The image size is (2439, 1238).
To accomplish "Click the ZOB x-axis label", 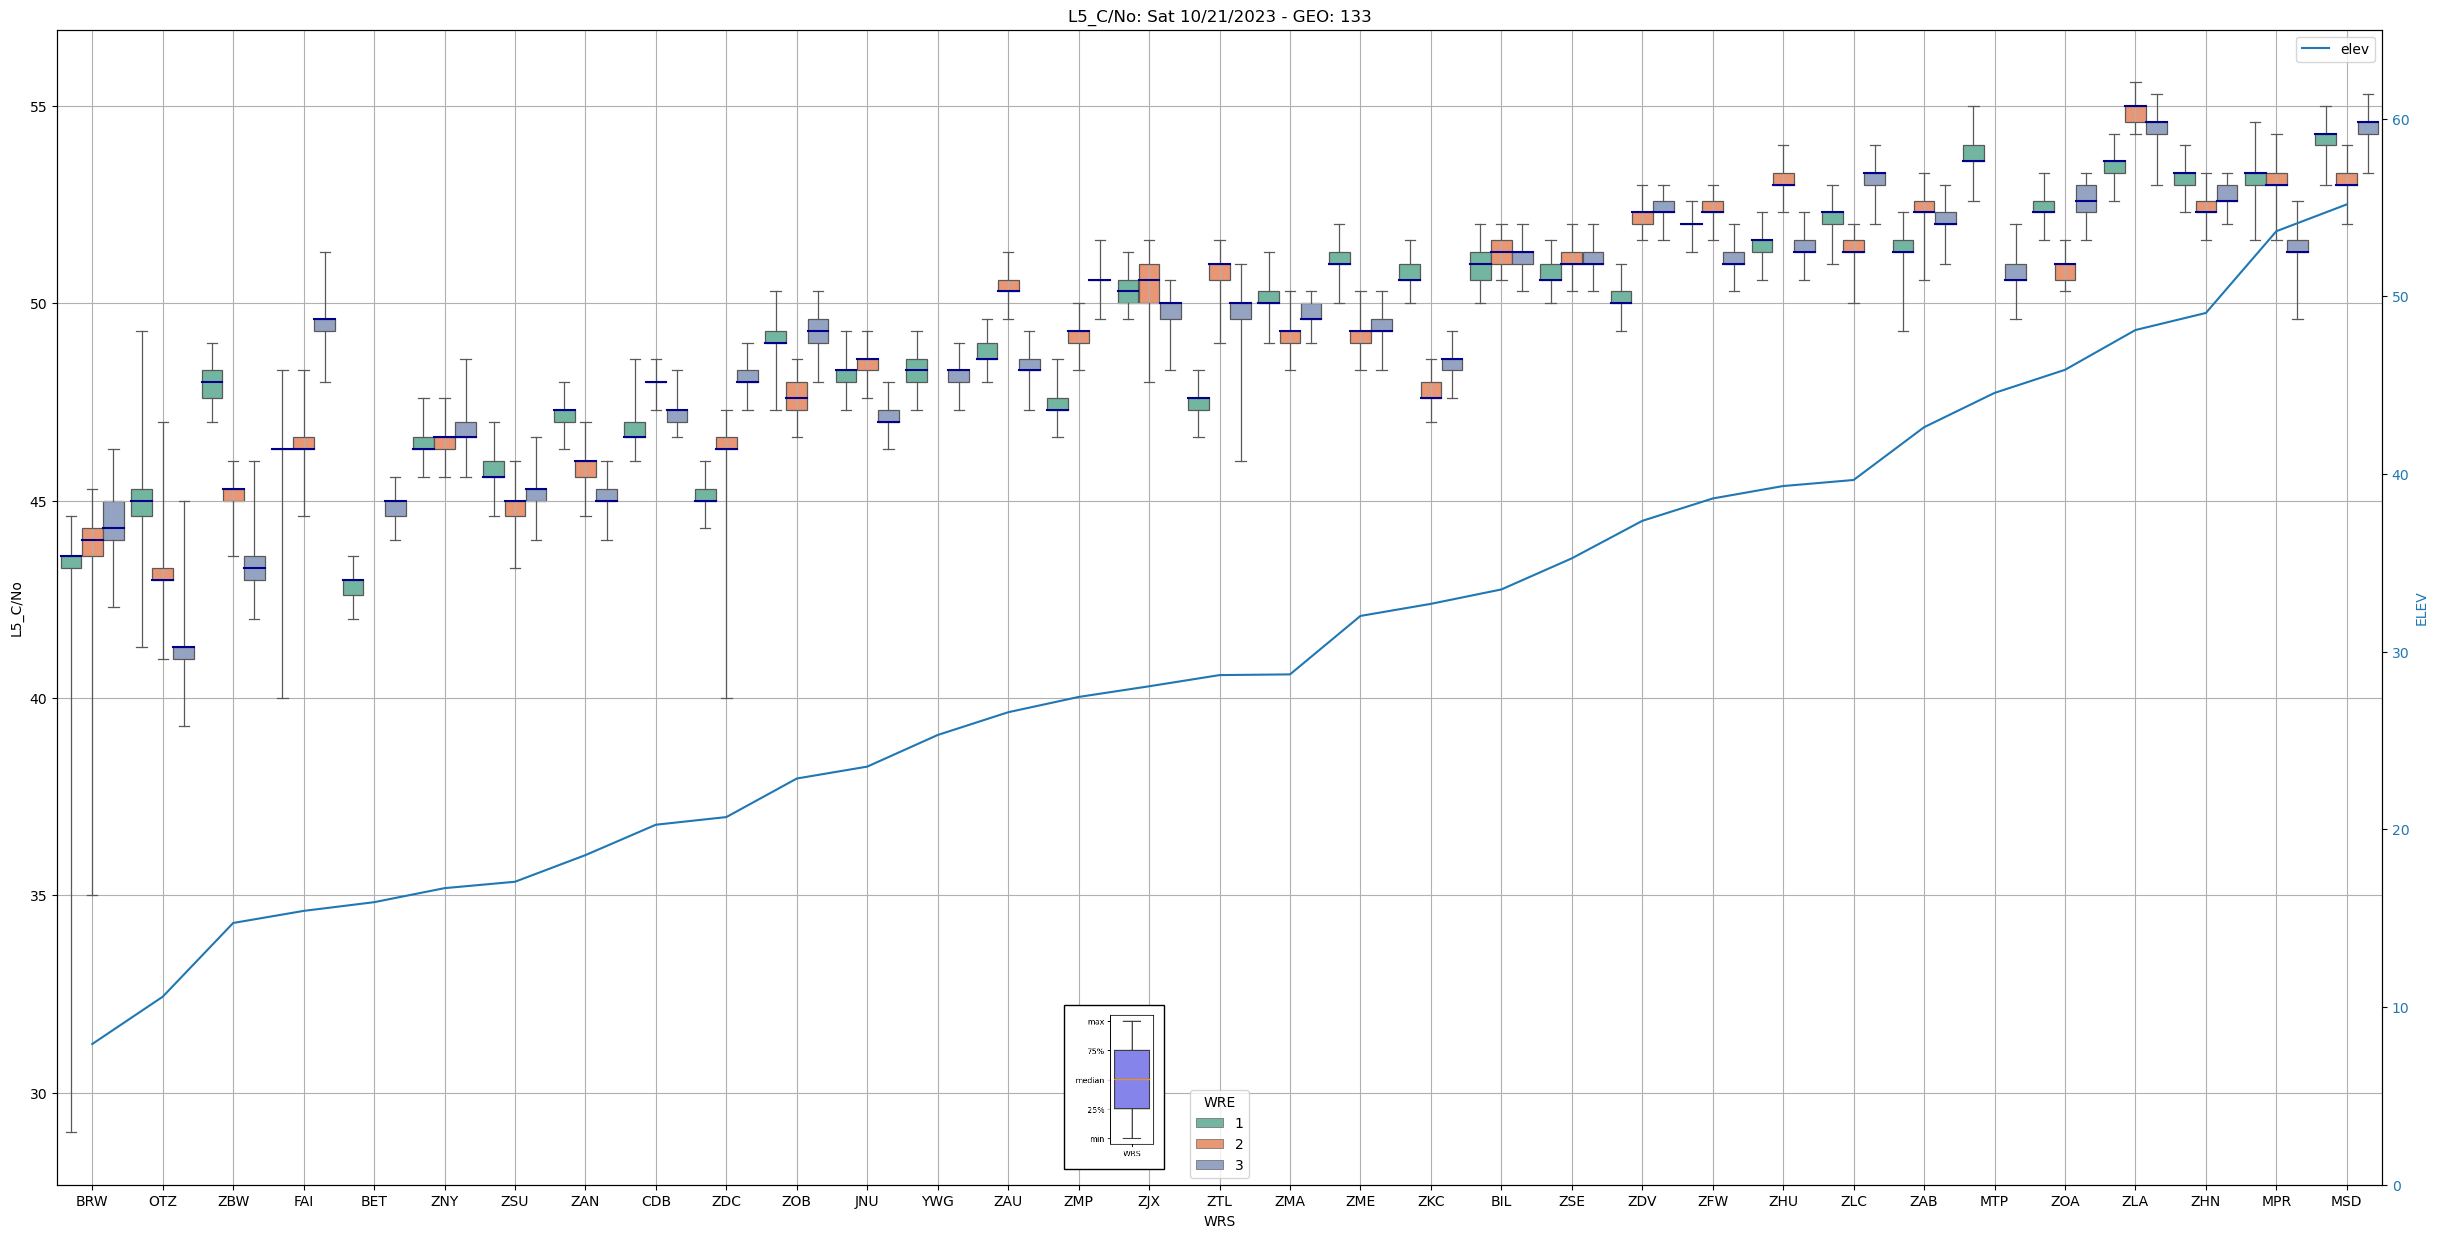I will [x=796, y=1201].
